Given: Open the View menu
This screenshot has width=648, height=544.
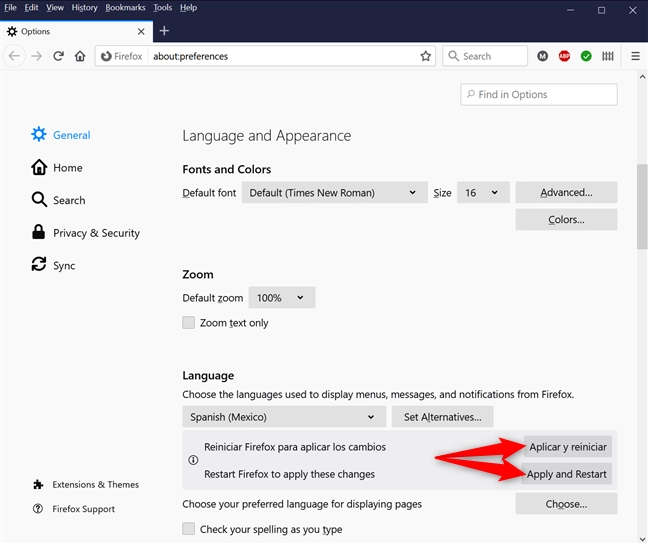Looking at the screenshot, I should click(55, 7).
